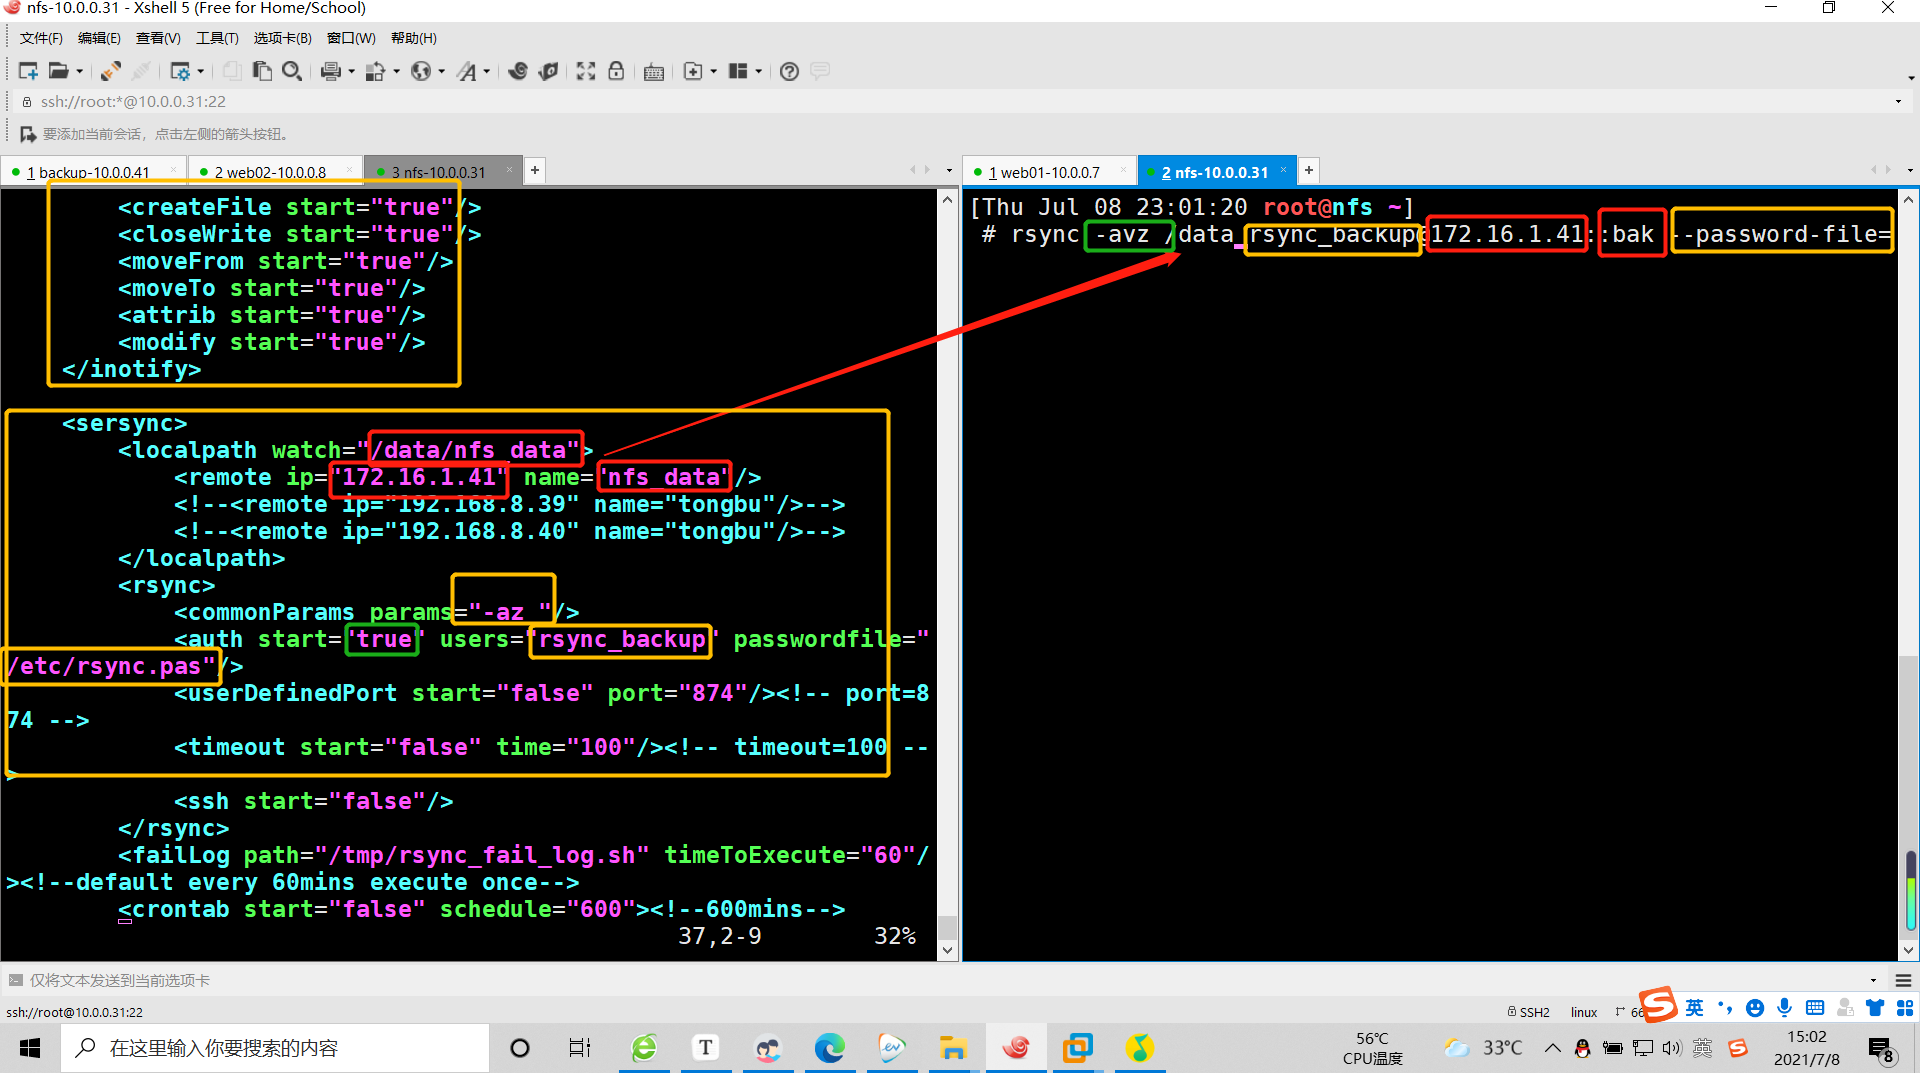Switch to the 1 web01-10.0.0.7 tab
Viewport: 1920px width, 1073px height.
pos(1049,171)
